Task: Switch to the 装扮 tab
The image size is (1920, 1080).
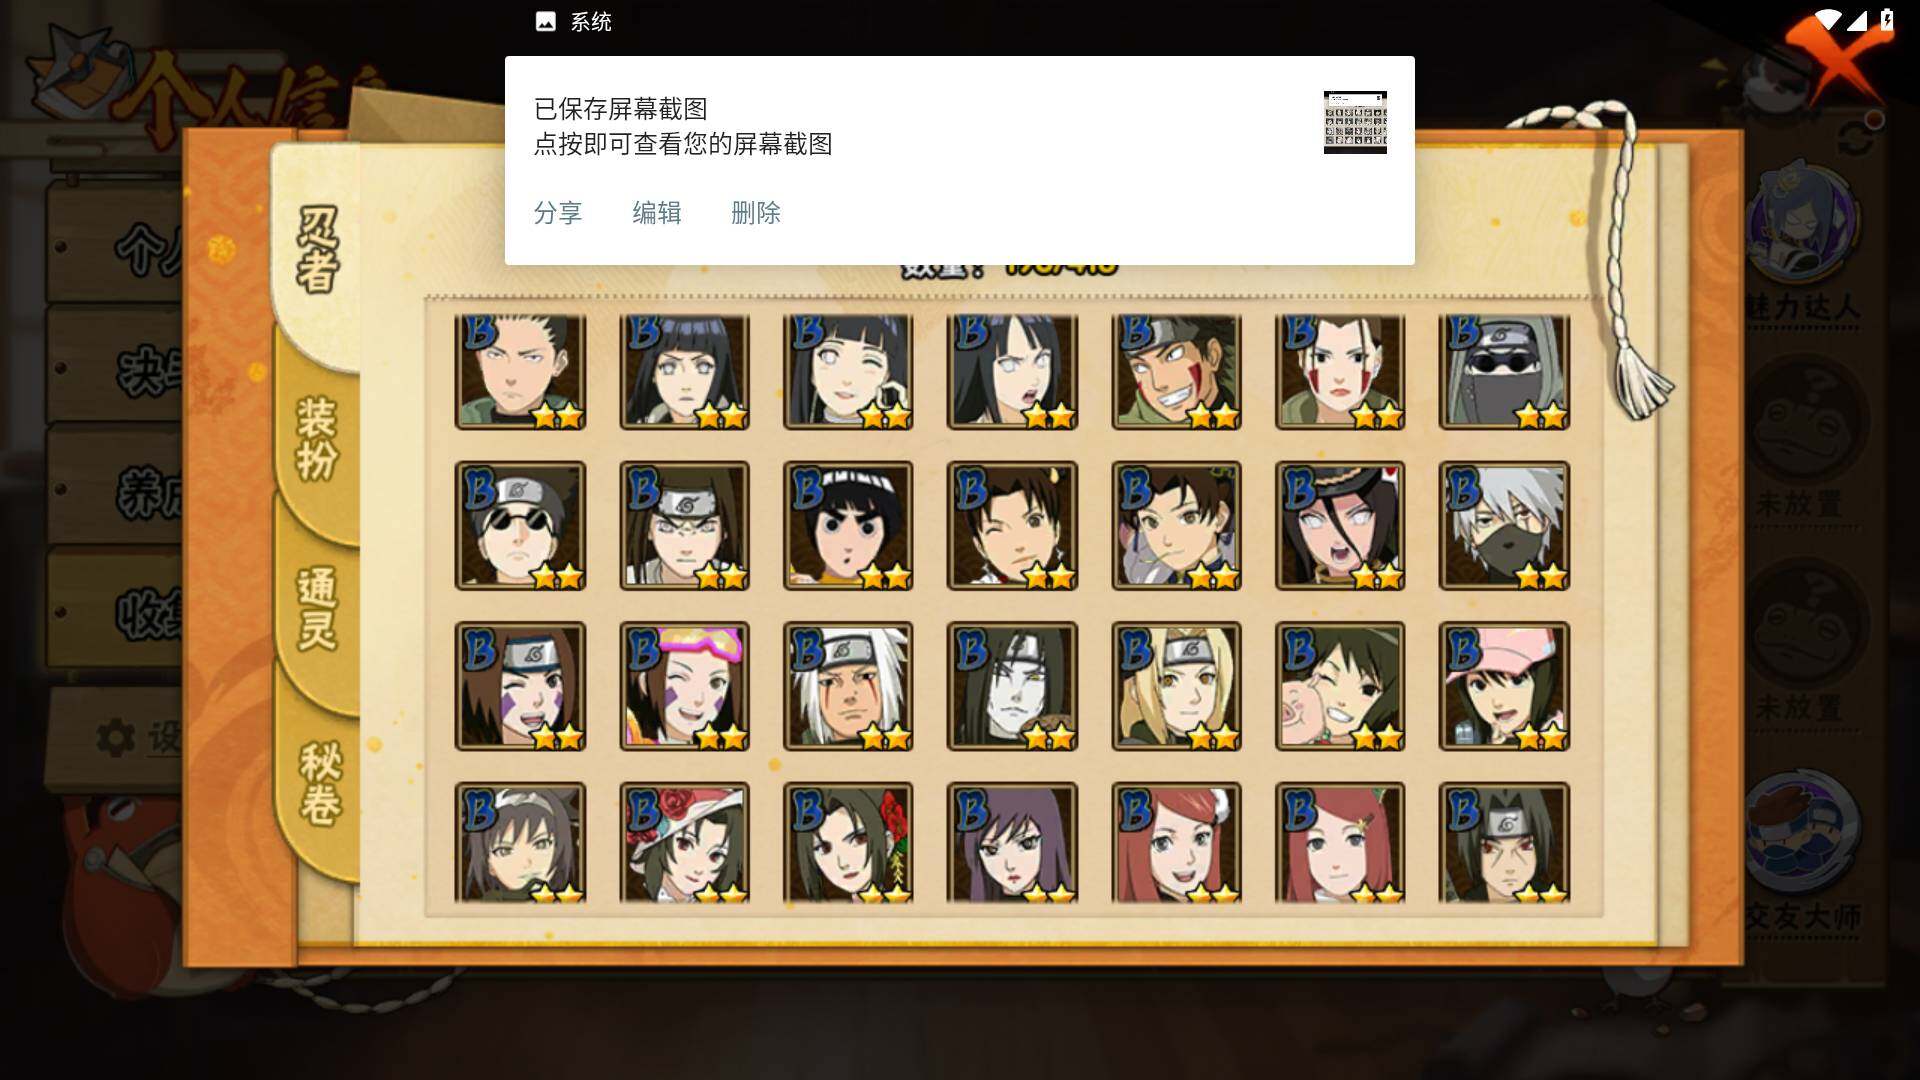Action: point(317,440)
